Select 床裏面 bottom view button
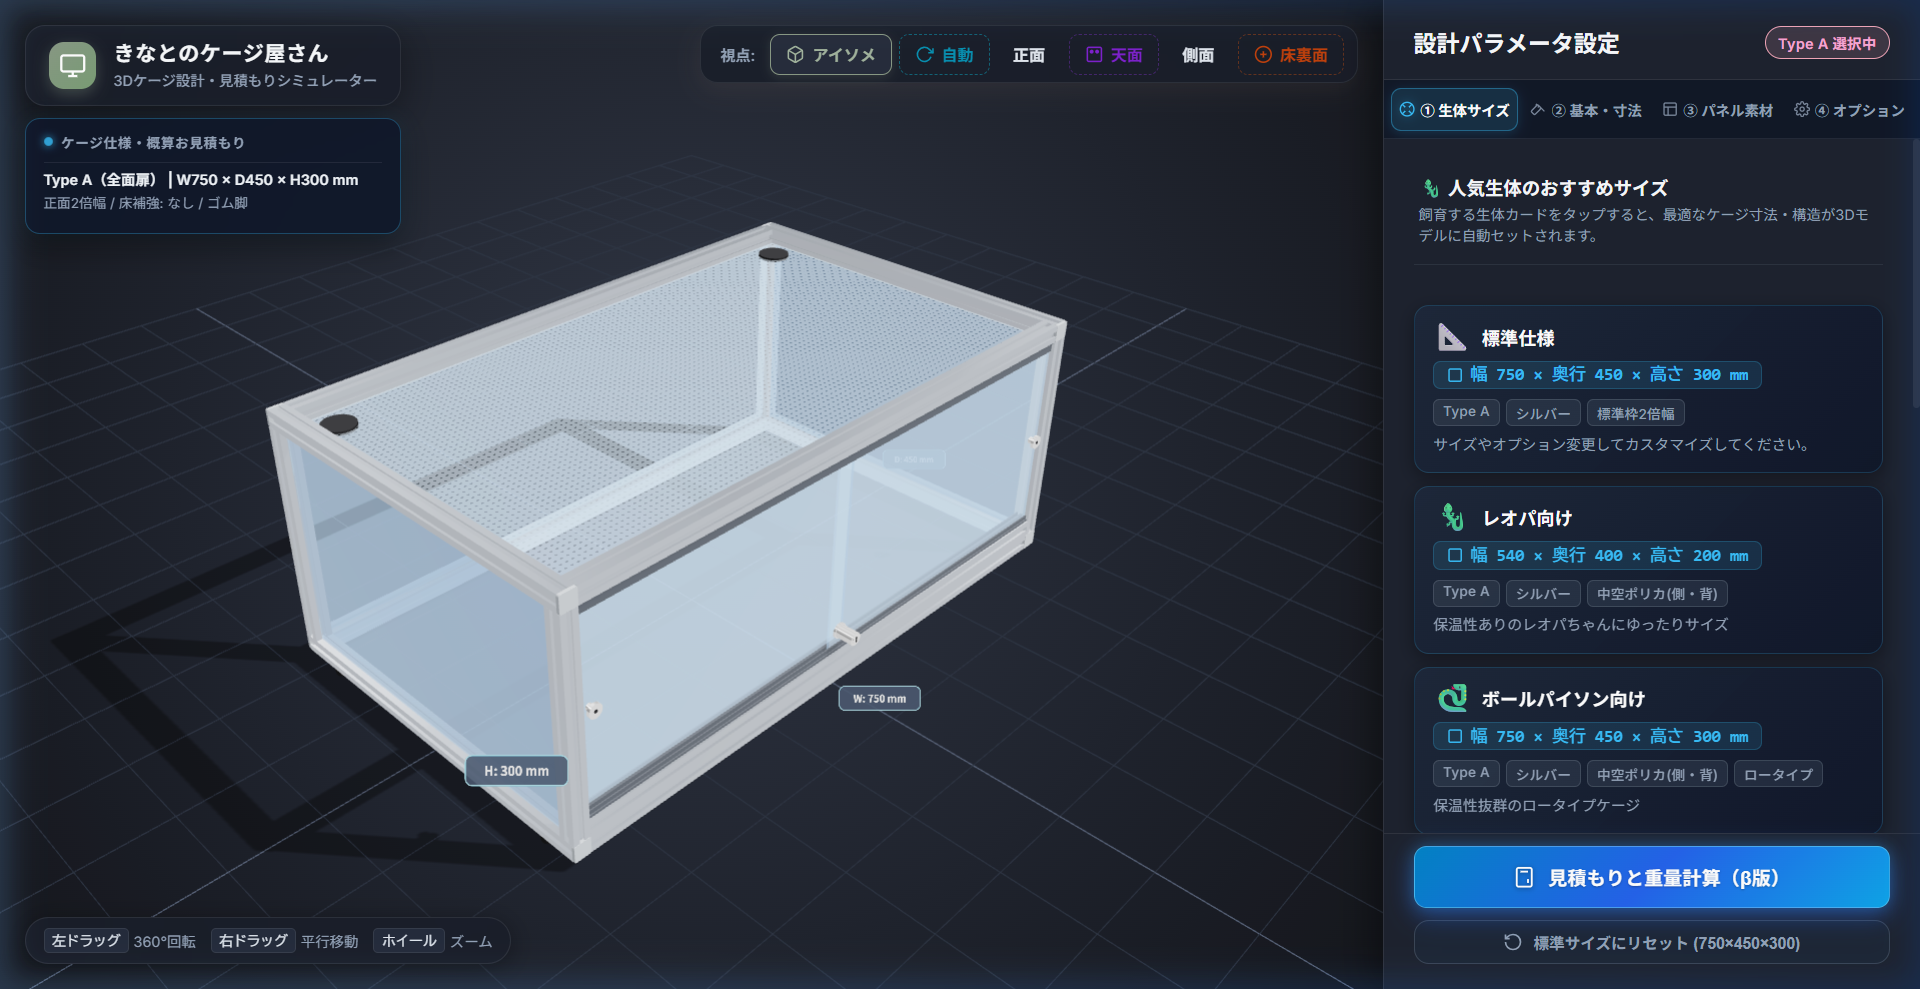Viewport: 1920px width, 989px height. 1291,55
